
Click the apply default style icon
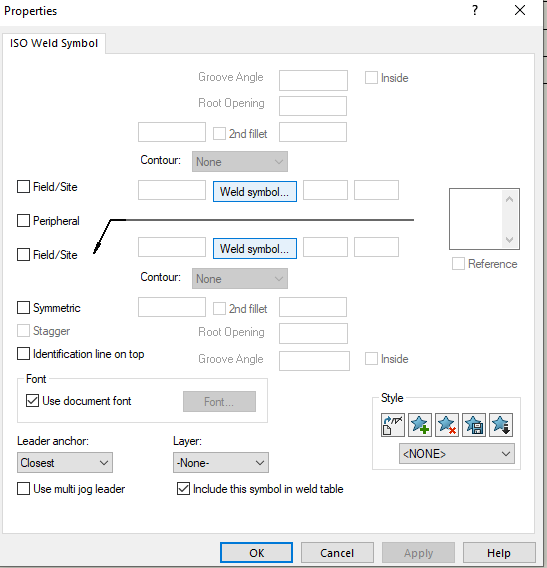393,425
